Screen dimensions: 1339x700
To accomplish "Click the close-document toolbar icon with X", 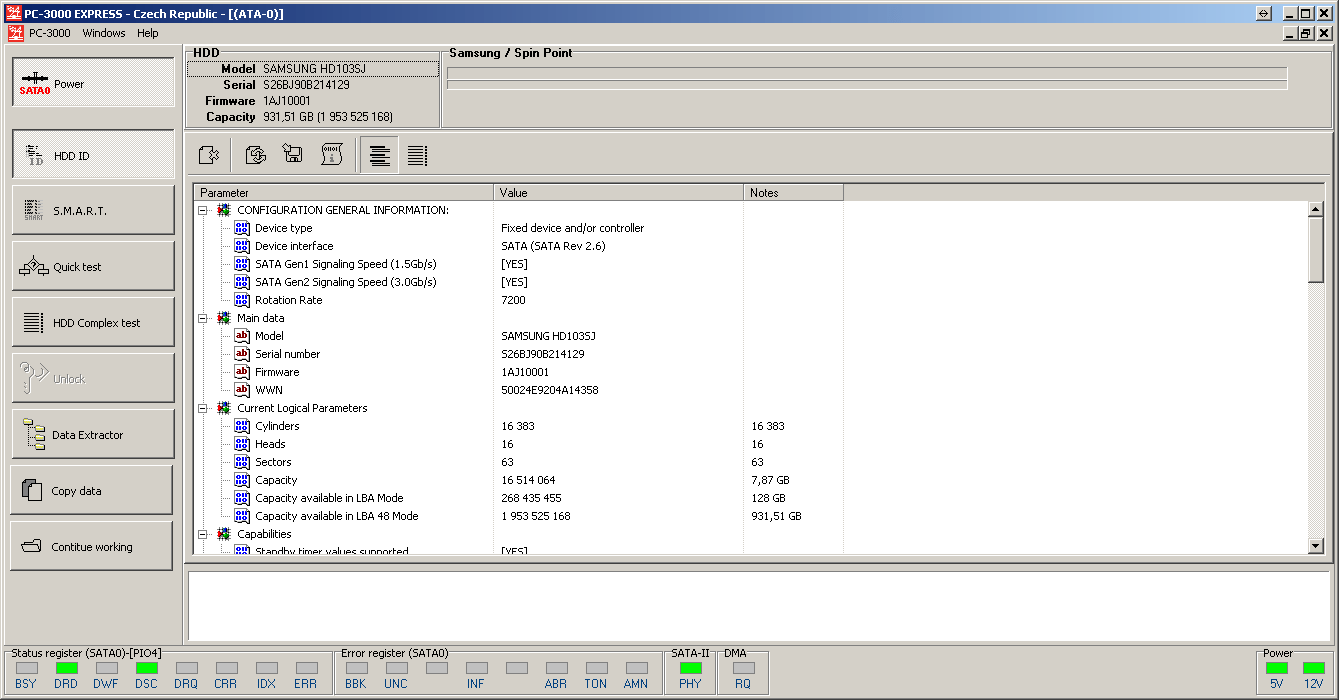I will (208, 155).
